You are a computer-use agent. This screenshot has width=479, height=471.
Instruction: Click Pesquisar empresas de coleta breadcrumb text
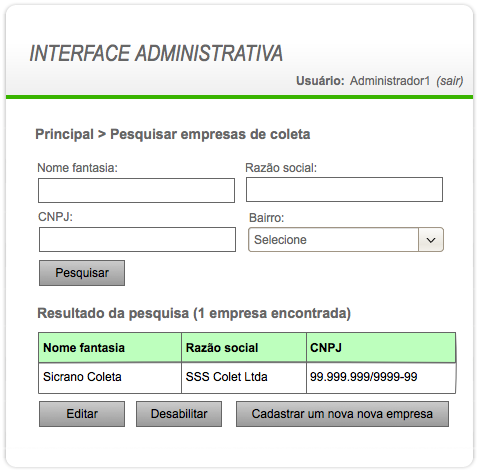[210, 134]
